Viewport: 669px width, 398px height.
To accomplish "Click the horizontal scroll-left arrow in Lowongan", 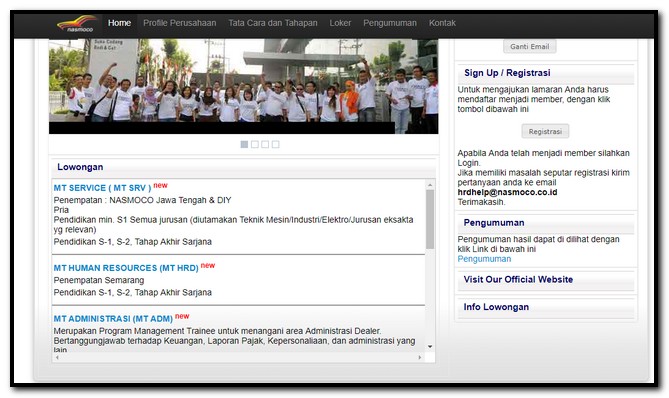I will [57, 357].
